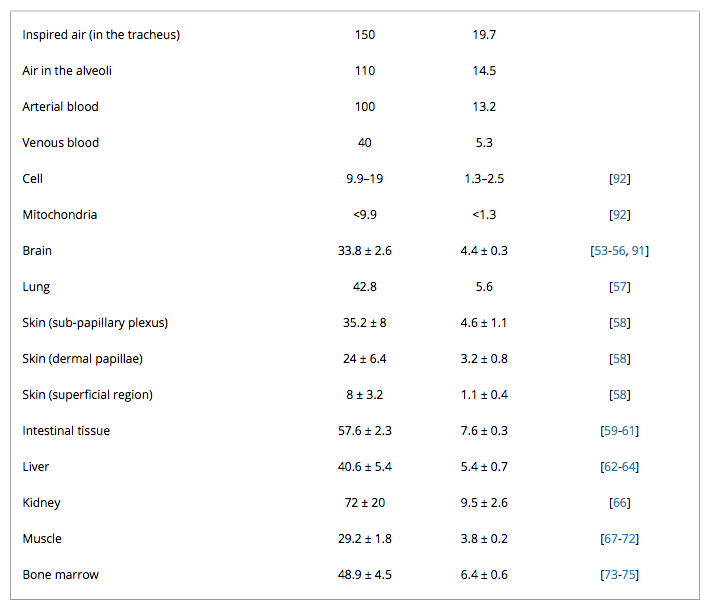Follow the 53-56 citation link for Brain
The height and width of the screenshot is (614, 712).
610,251
